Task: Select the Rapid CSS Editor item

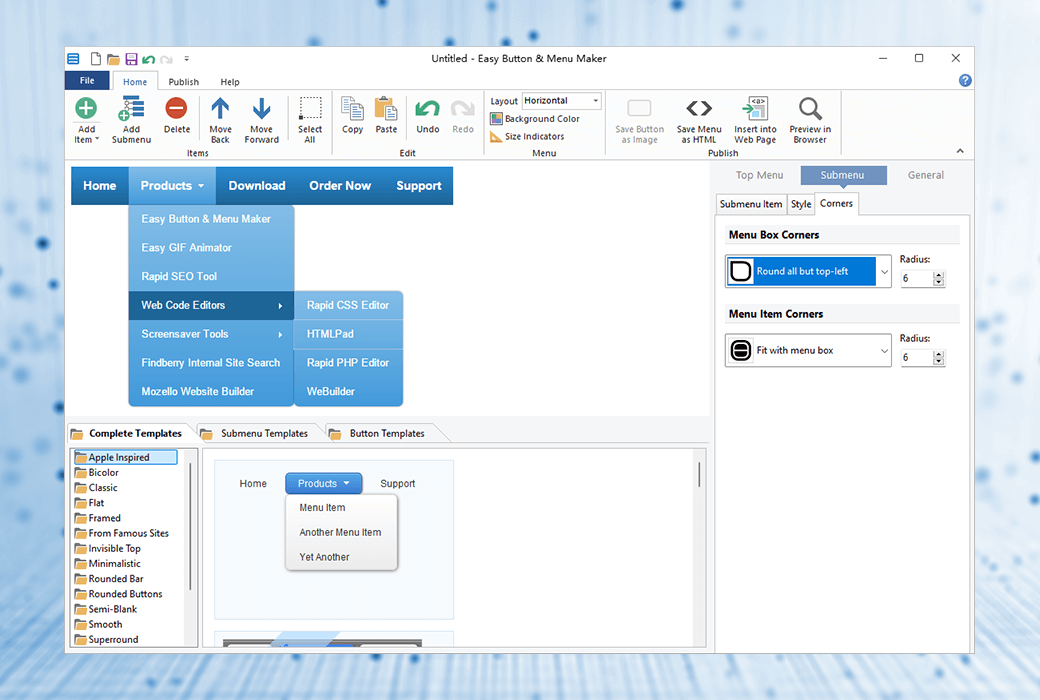Action: pos(348,305)
